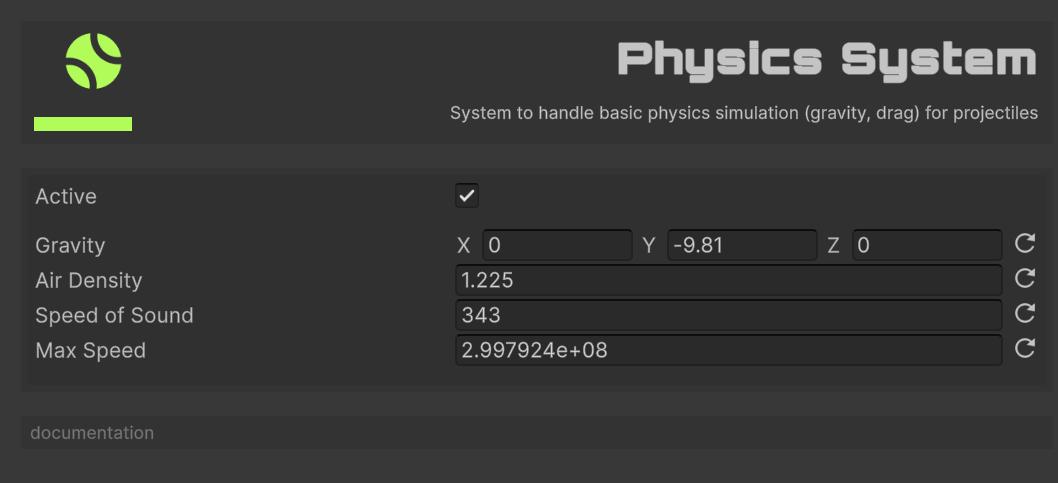Click the green tennis ball logo icon

(x=93, y=61)
